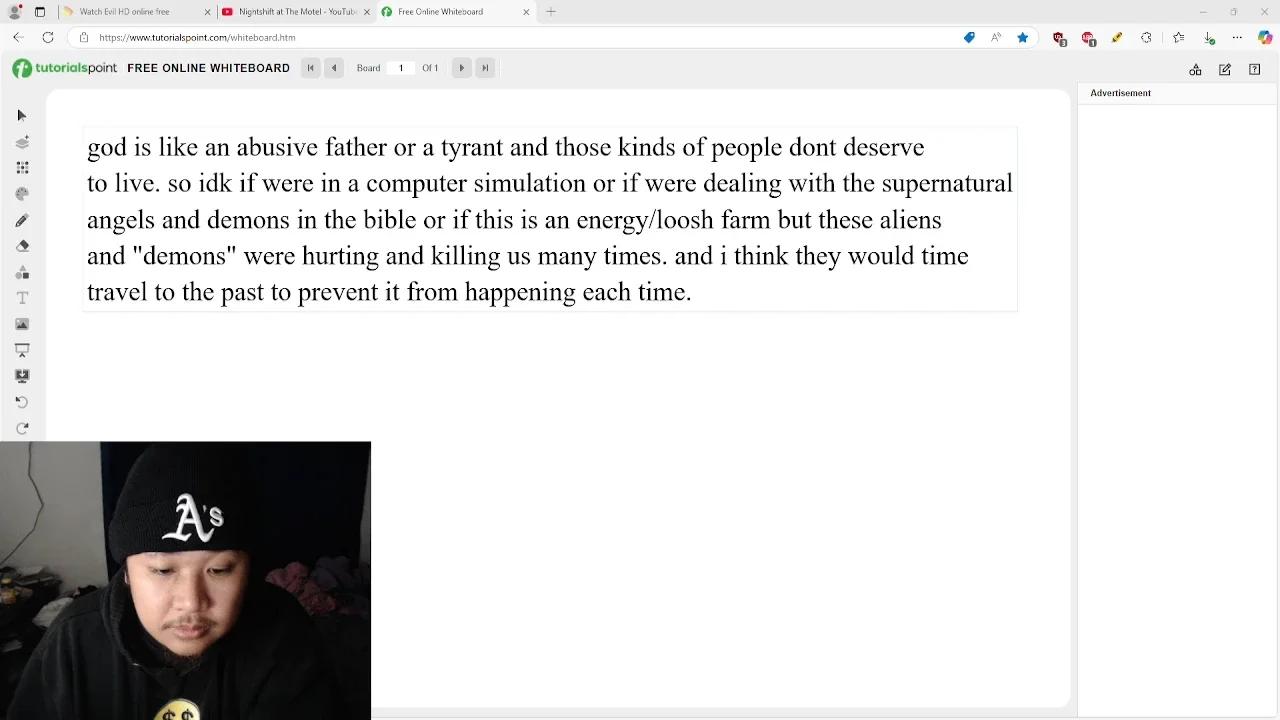Open the shapes tool
This screenshot has width=1280, height=720.
(x=22, y=272)
